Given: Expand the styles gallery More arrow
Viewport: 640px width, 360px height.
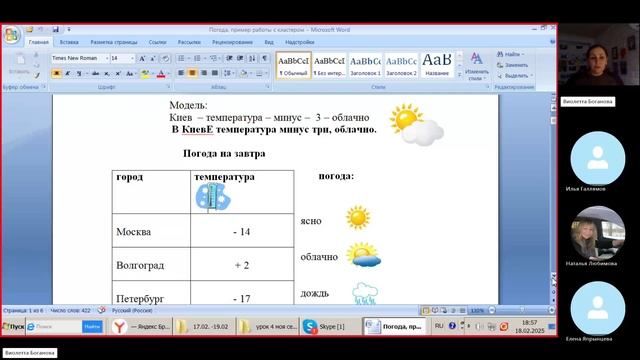Looking at the screenshot, I should tap(460, 75).
